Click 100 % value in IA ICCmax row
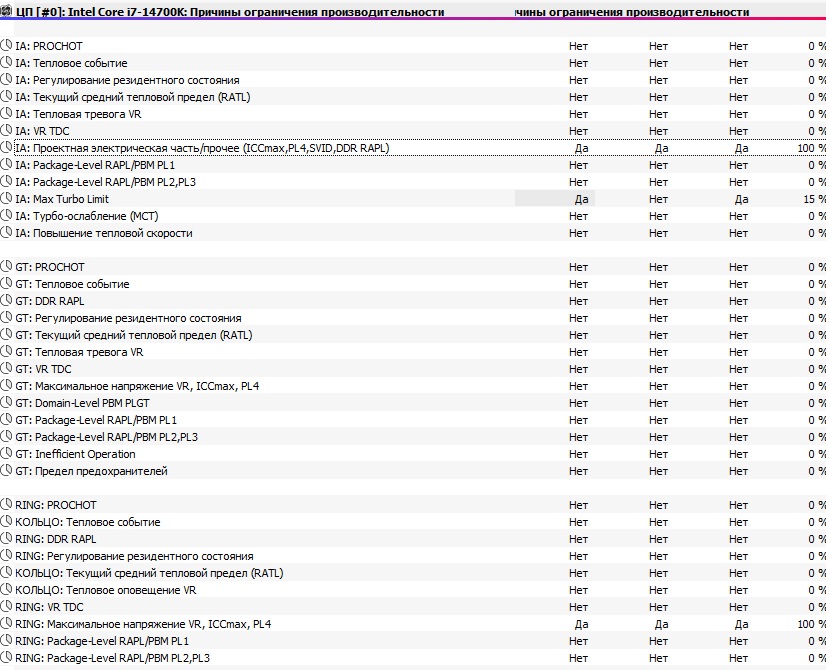This screenshot has height=670, width=829. pos(812,148)
